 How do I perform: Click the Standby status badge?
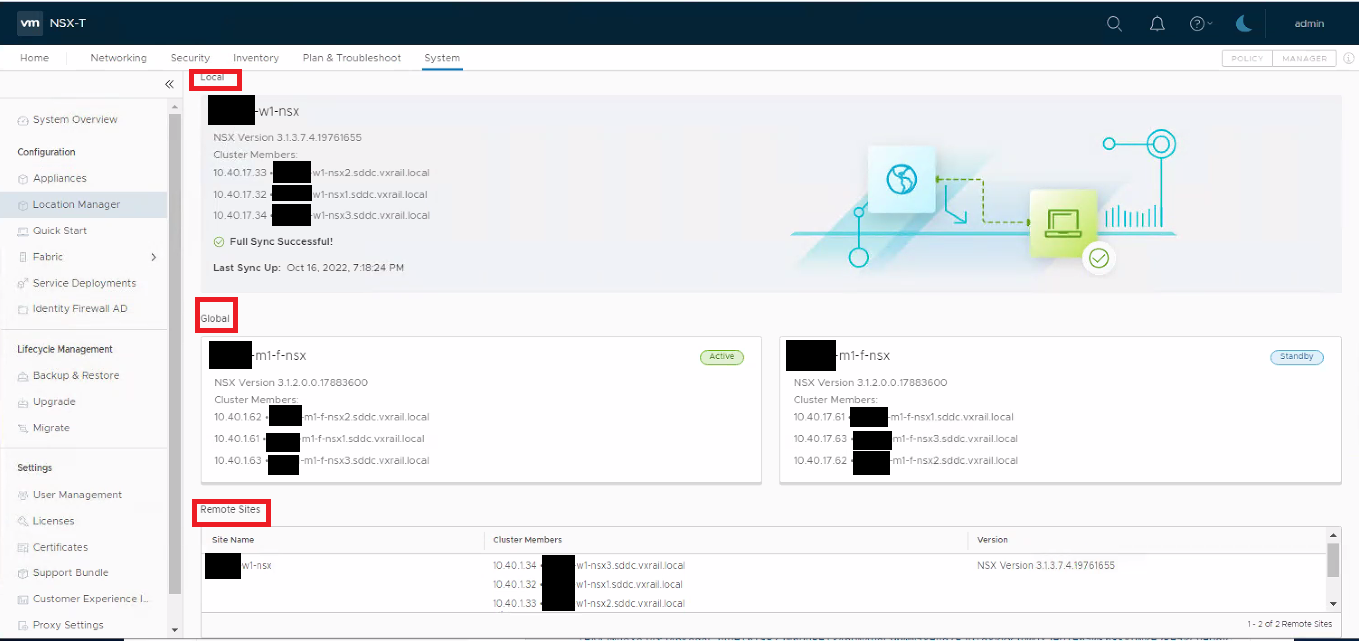pyautogui.click(x=1296, y=357)
